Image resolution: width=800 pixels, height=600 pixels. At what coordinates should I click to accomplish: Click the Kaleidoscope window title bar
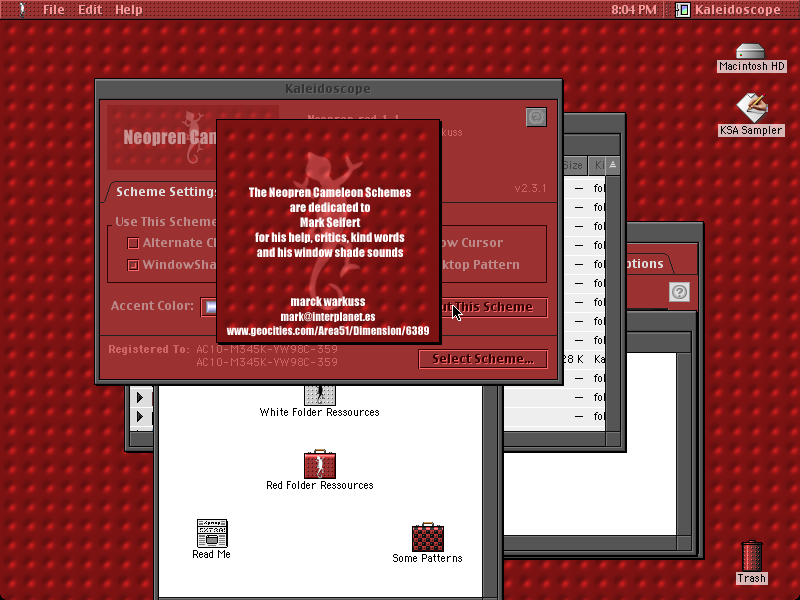[329, 89]
